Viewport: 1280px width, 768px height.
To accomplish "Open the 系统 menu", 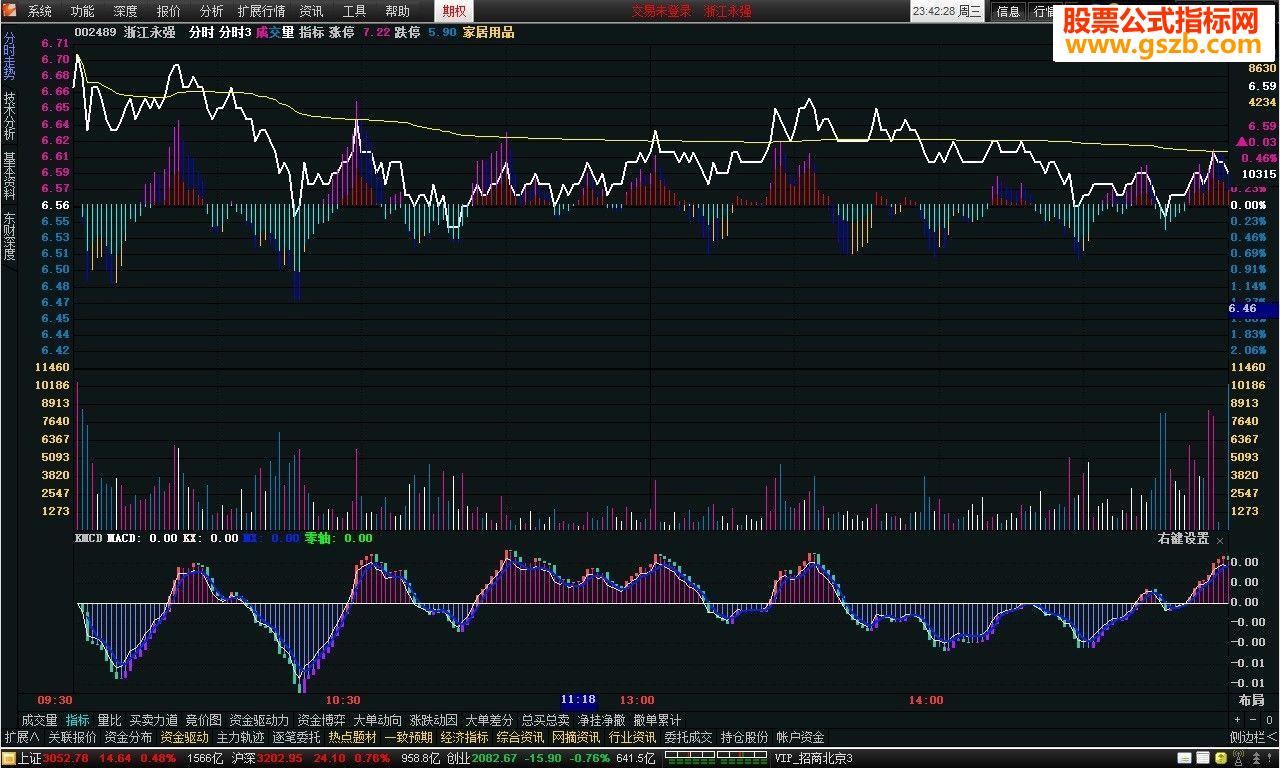I will [40, 11].
